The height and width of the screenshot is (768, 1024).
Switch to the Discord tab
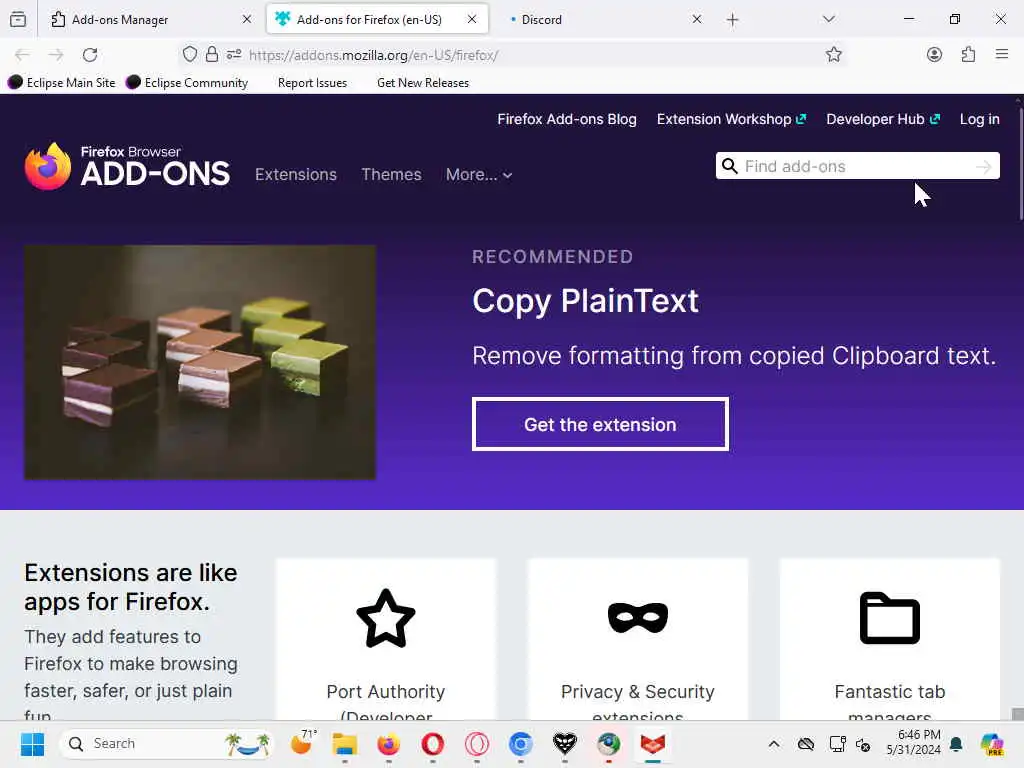[602, 20]
